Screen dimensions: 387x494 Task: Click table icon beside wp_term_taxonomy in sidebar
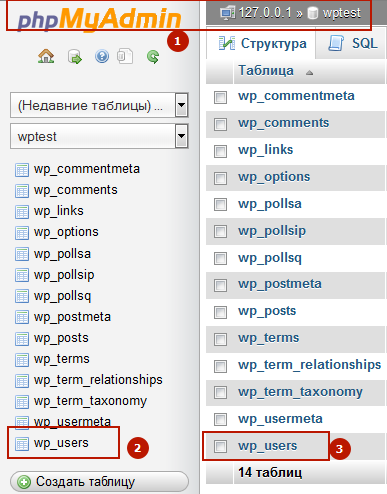pyautogui.click(x=22, y=402)
